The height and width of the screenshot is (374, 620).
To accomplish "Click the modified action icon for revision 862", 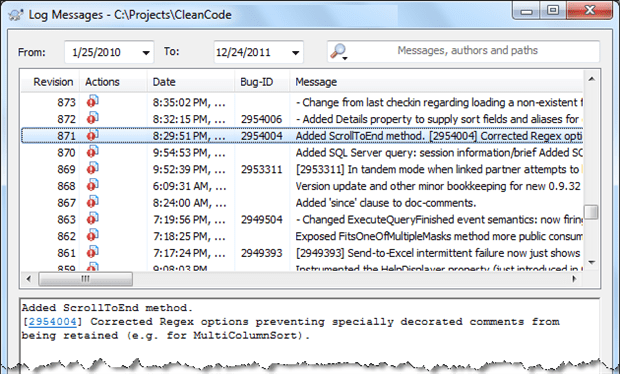I will tap(93, 235).
